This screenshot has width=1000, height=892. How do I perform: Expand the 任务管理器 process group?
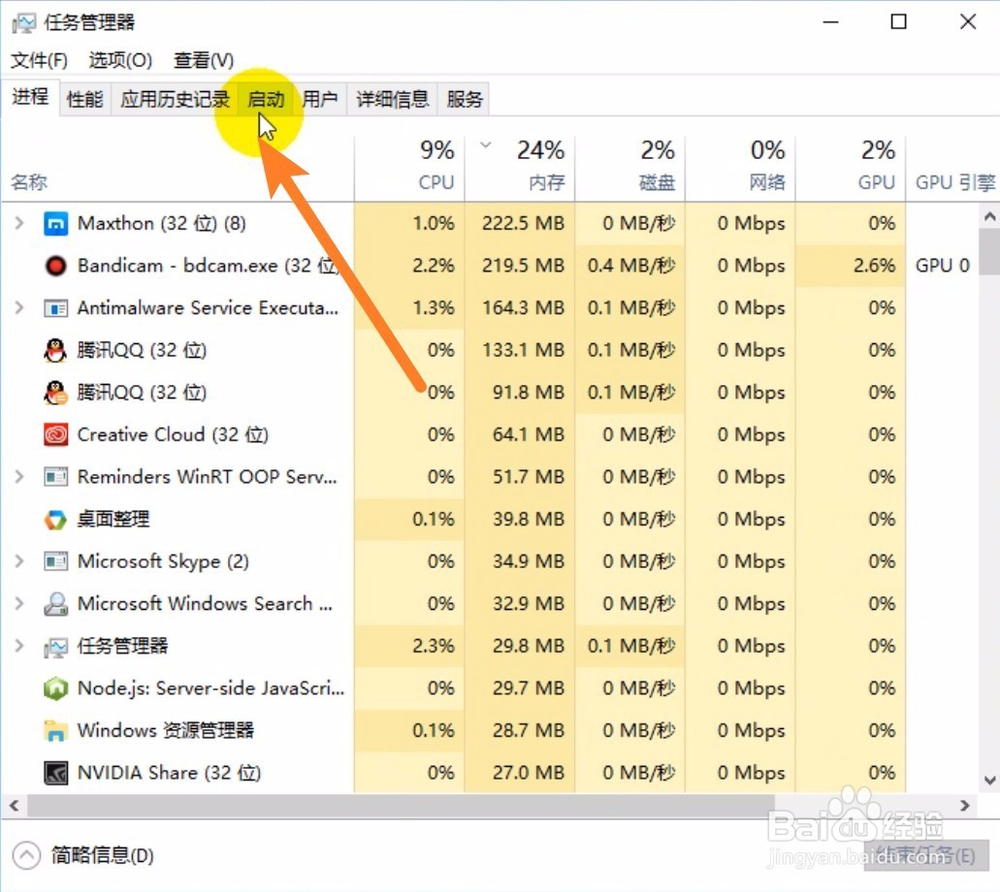pos(19,646)
